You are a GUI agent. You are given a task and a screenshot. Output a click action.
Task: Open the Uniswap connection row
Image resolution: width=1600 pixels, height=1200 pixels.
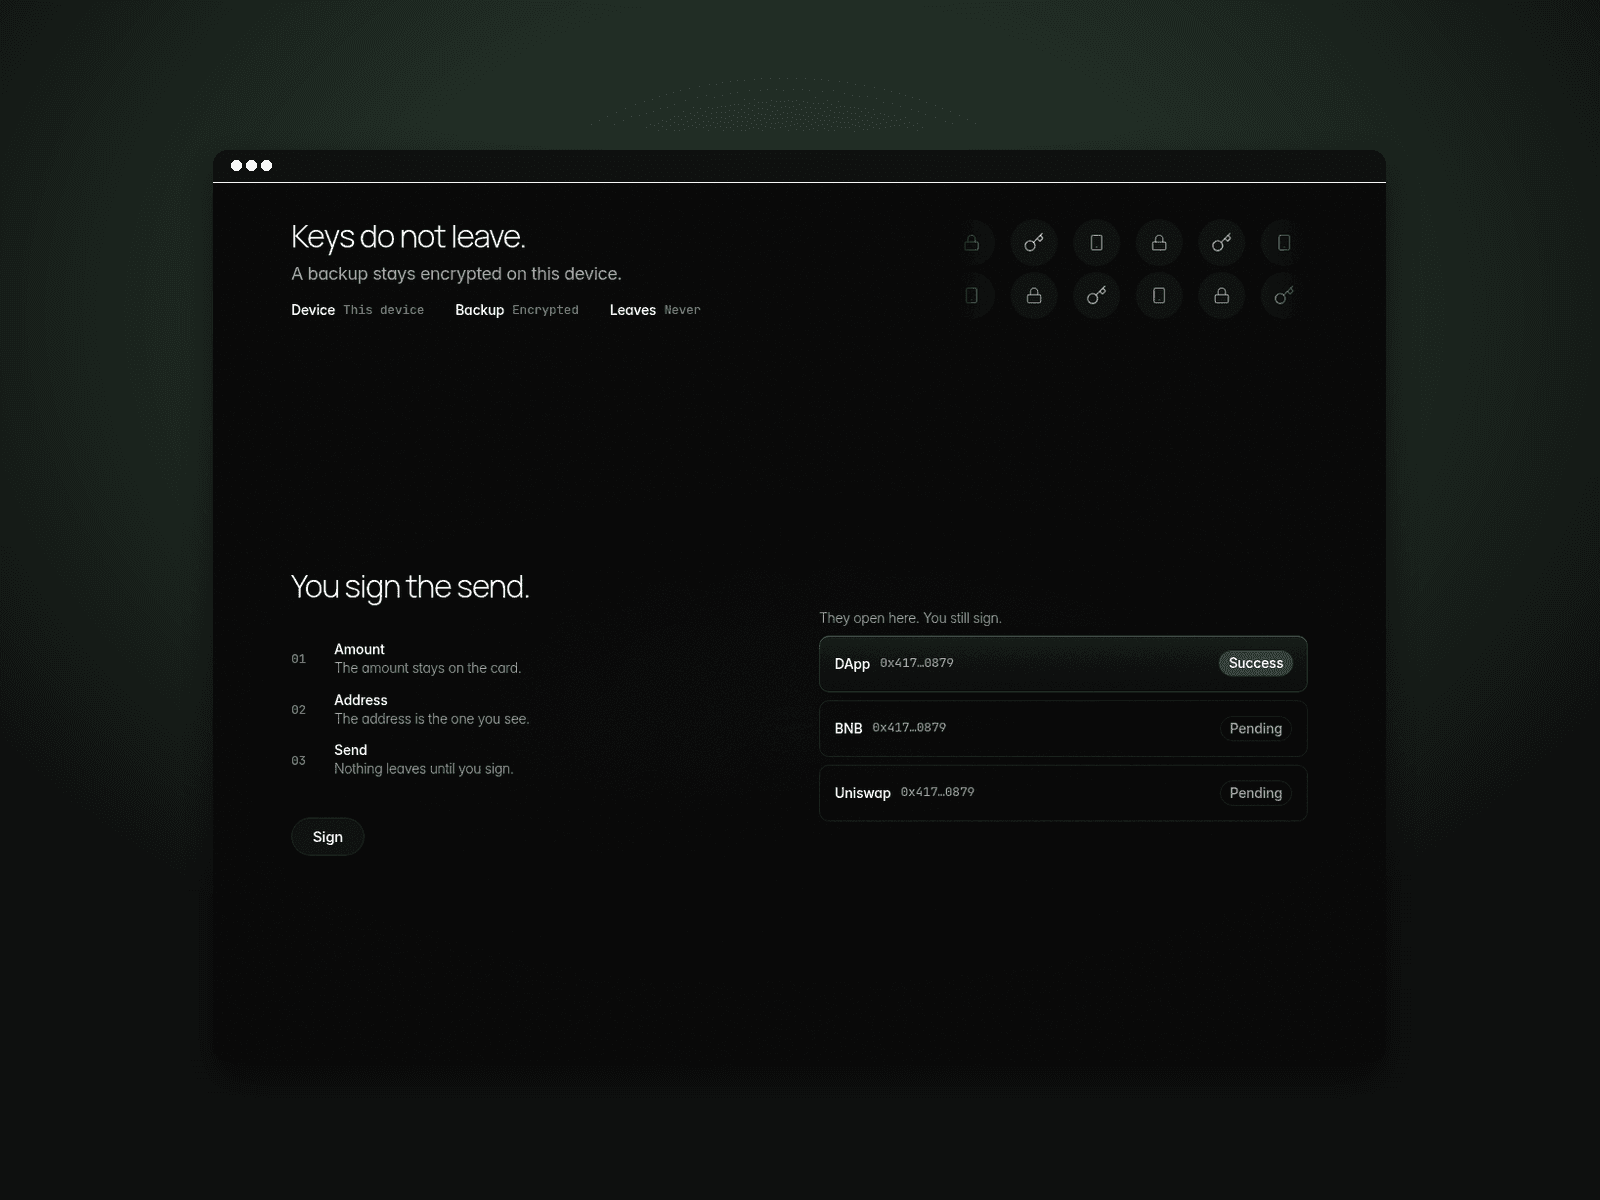point(1063,793)
